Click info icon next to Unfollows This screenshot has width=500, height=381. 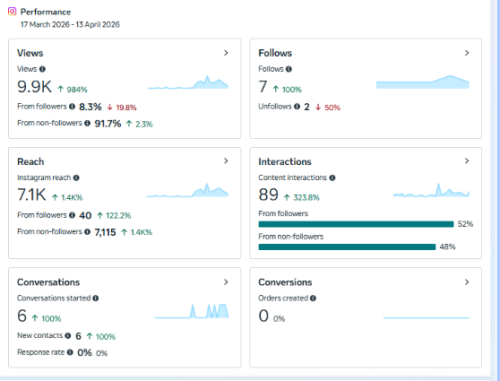297,106
